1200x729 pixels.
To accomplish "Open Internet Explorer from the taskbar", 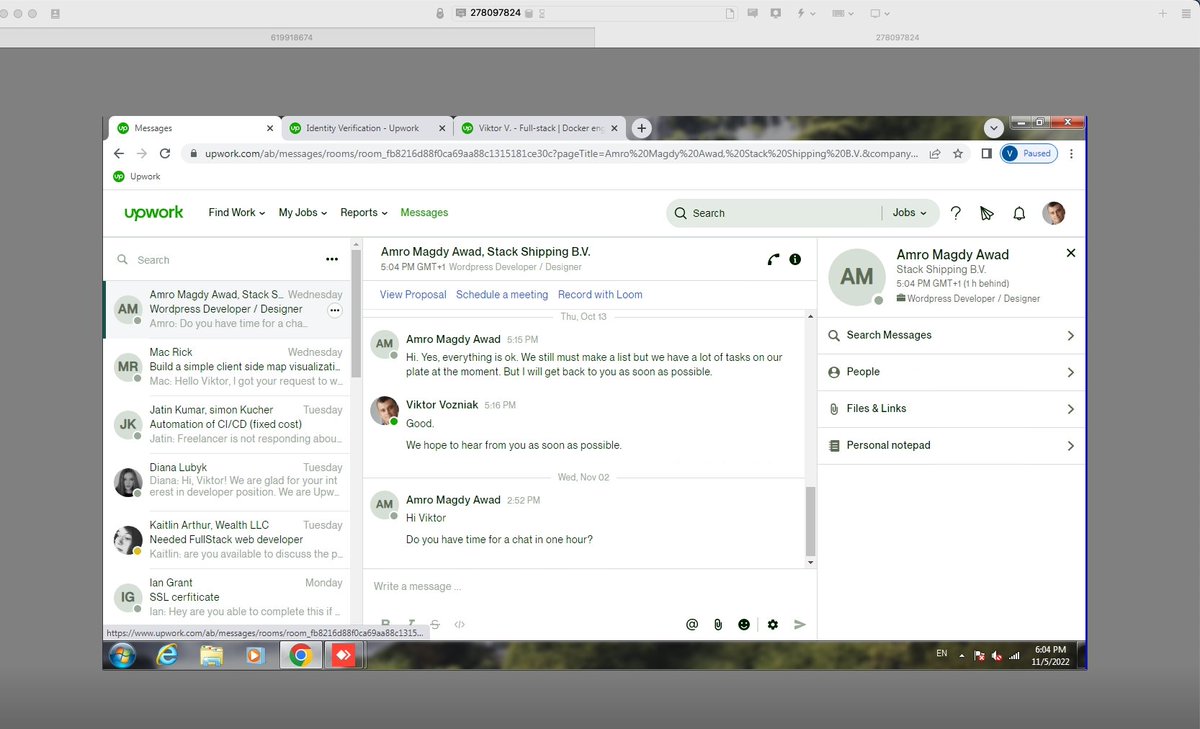I will [x=167, y=656].
